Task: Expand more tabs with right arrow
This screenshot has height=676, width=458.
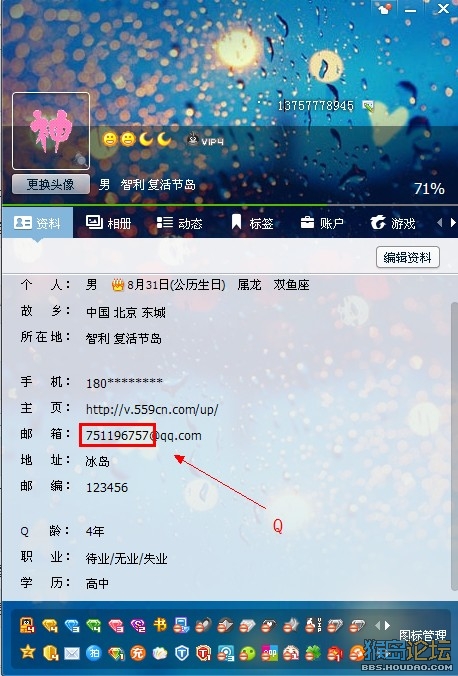Action: (x=452, y=223)
